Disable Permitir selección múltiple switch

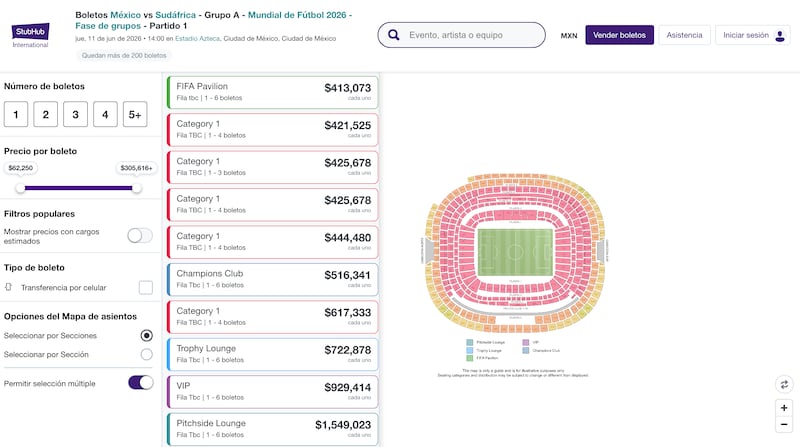141,382
